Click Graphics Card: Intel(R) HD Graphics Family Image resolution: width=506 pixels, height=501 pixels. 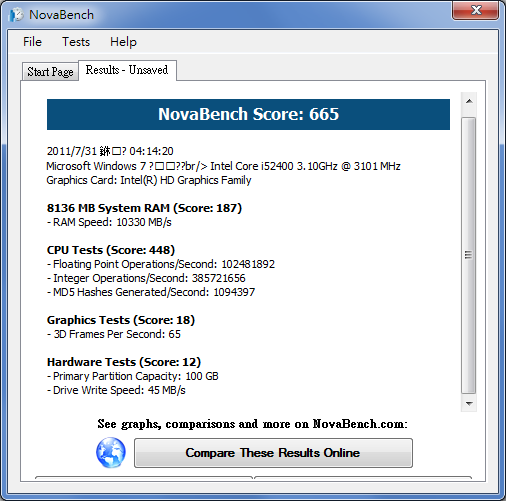click(149, 180)
